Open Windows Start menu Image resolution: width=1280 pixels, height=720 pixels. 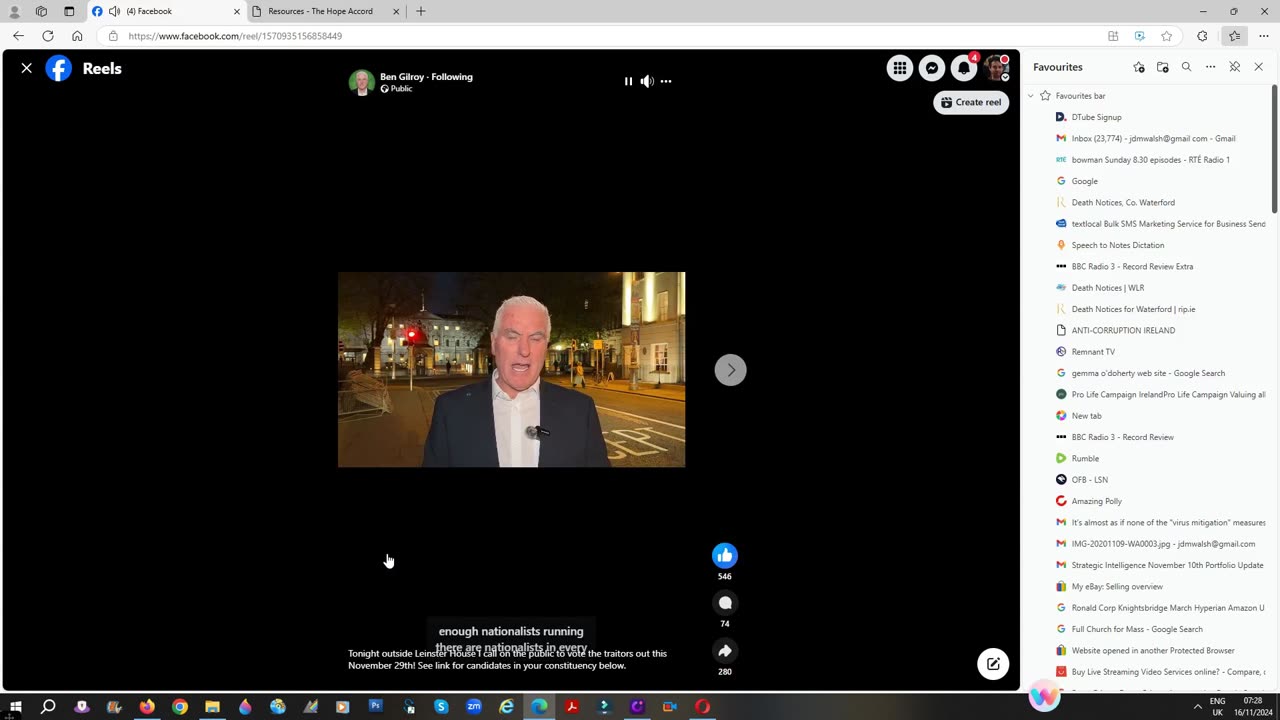coord(15,707)
